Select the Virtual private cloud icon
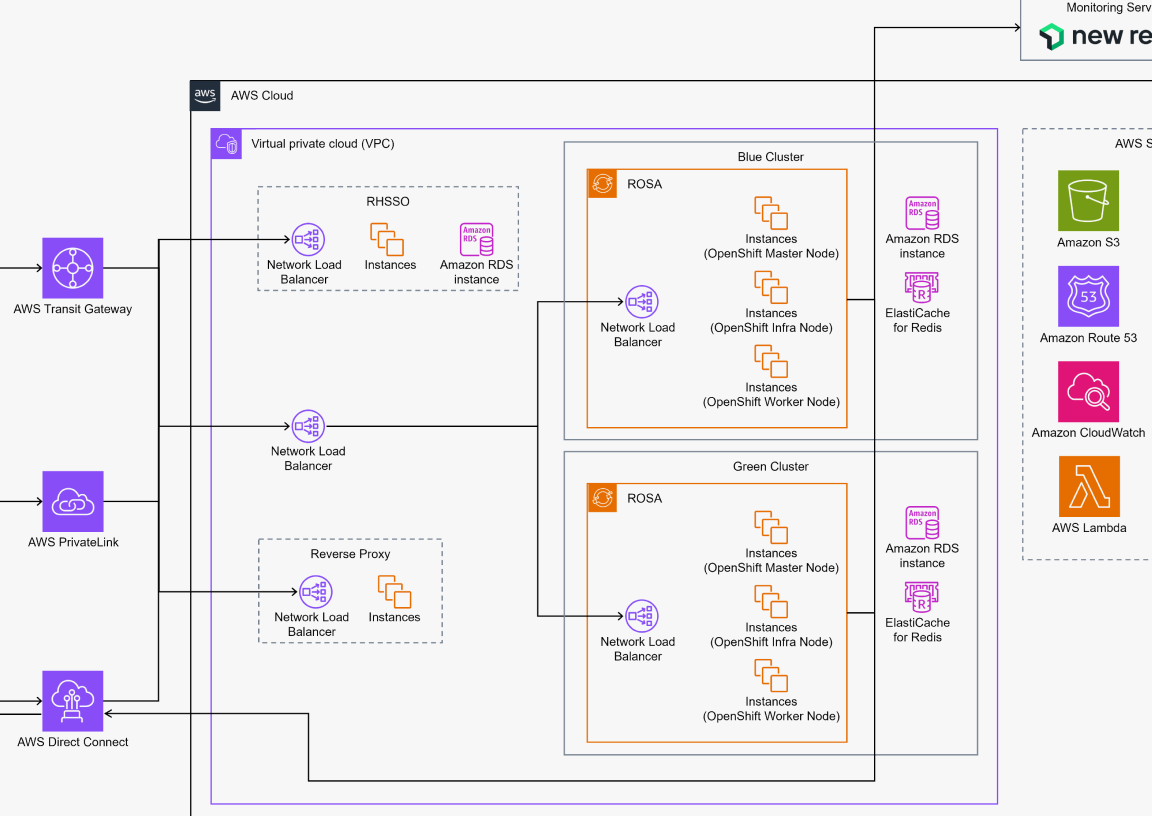The height and width of the screenshot is (816, 1152). [x=226, y=144]
